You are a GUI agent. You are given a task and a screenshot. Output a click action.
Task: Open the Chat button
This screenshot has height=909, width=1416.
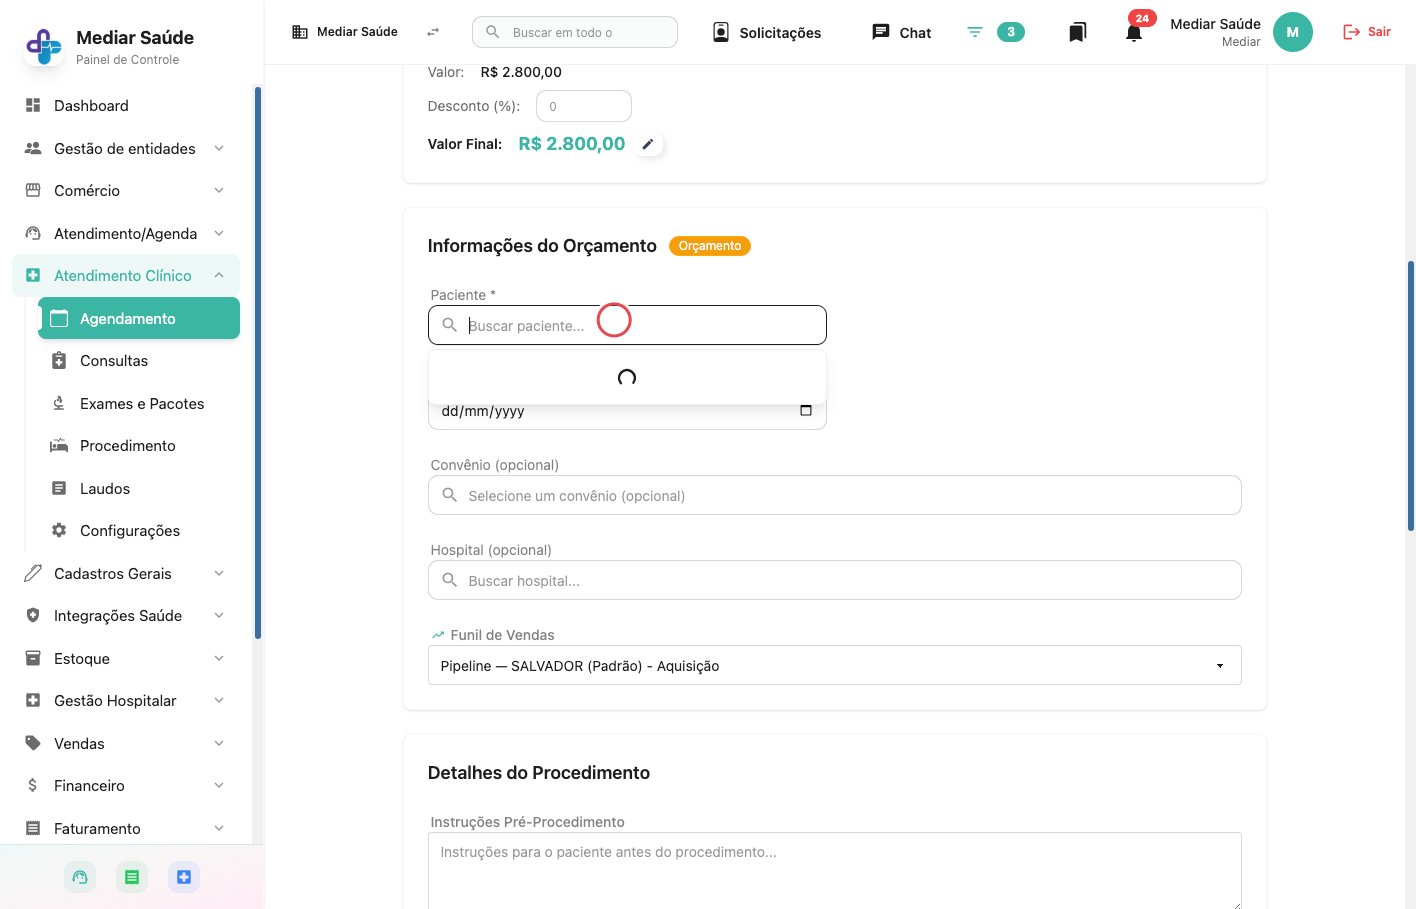point(901,32)
